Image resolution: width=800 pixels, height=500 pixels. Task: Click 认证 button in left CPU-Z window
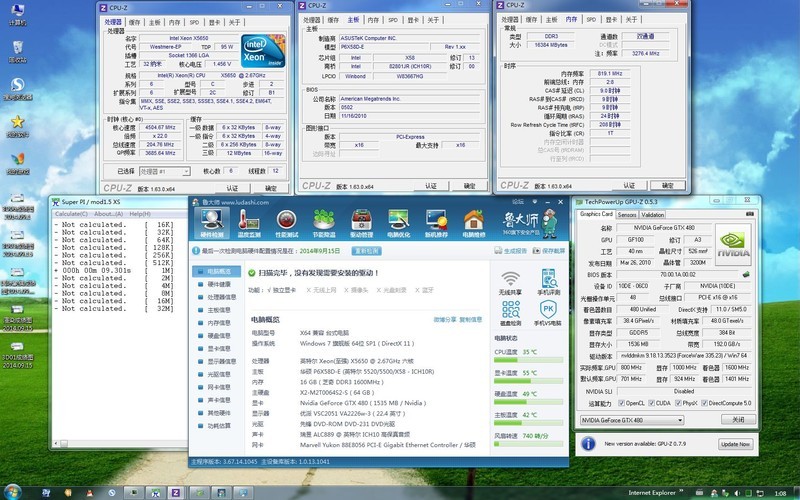pos(232,188)
